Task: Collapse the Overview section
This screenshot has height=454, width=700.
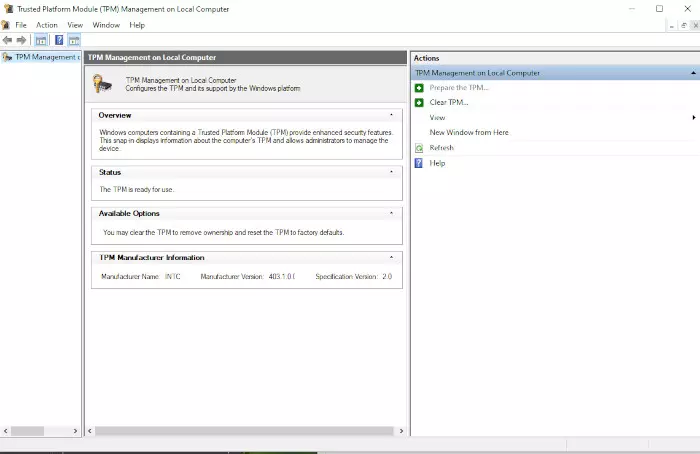Action: (392, 115)
